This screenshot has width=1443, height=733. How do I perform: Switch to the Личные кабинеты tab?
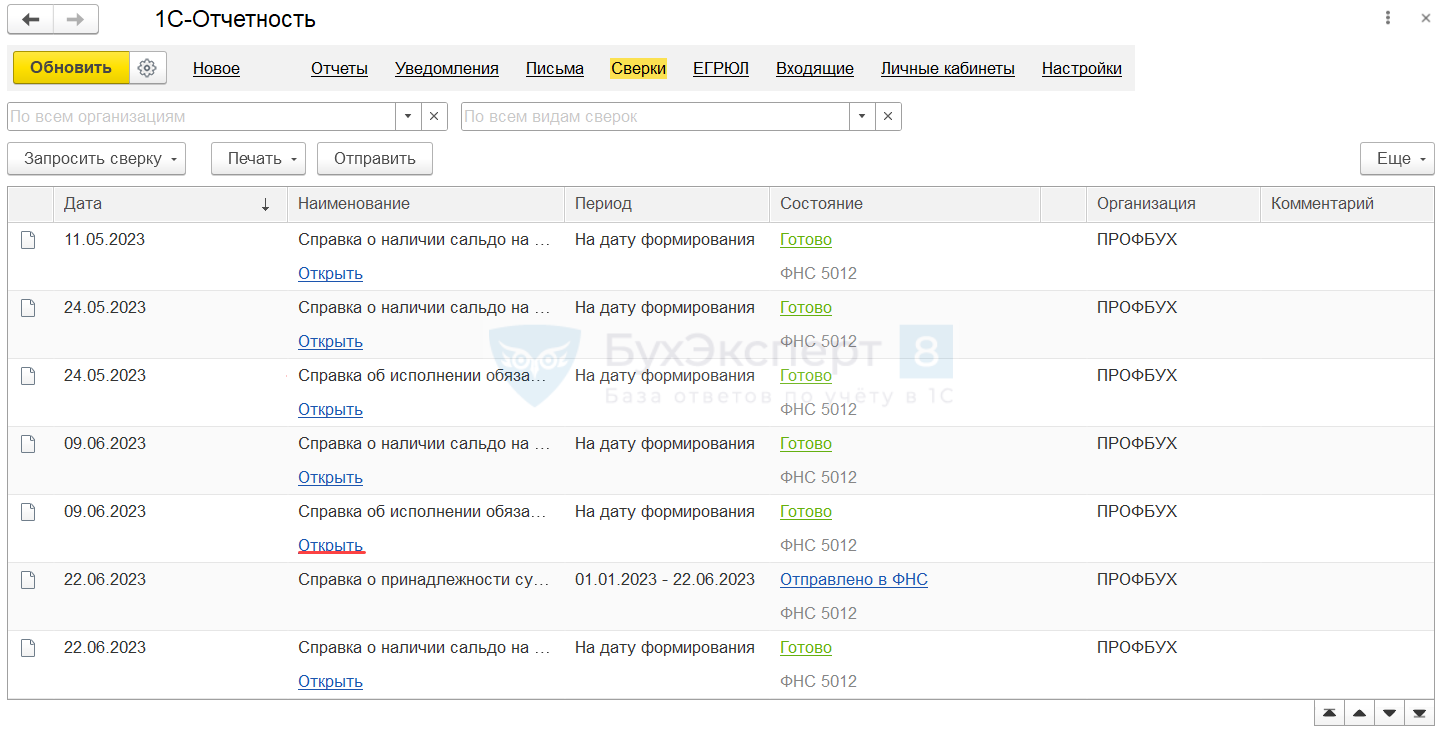pyautogui.click(x=948, y=68)
